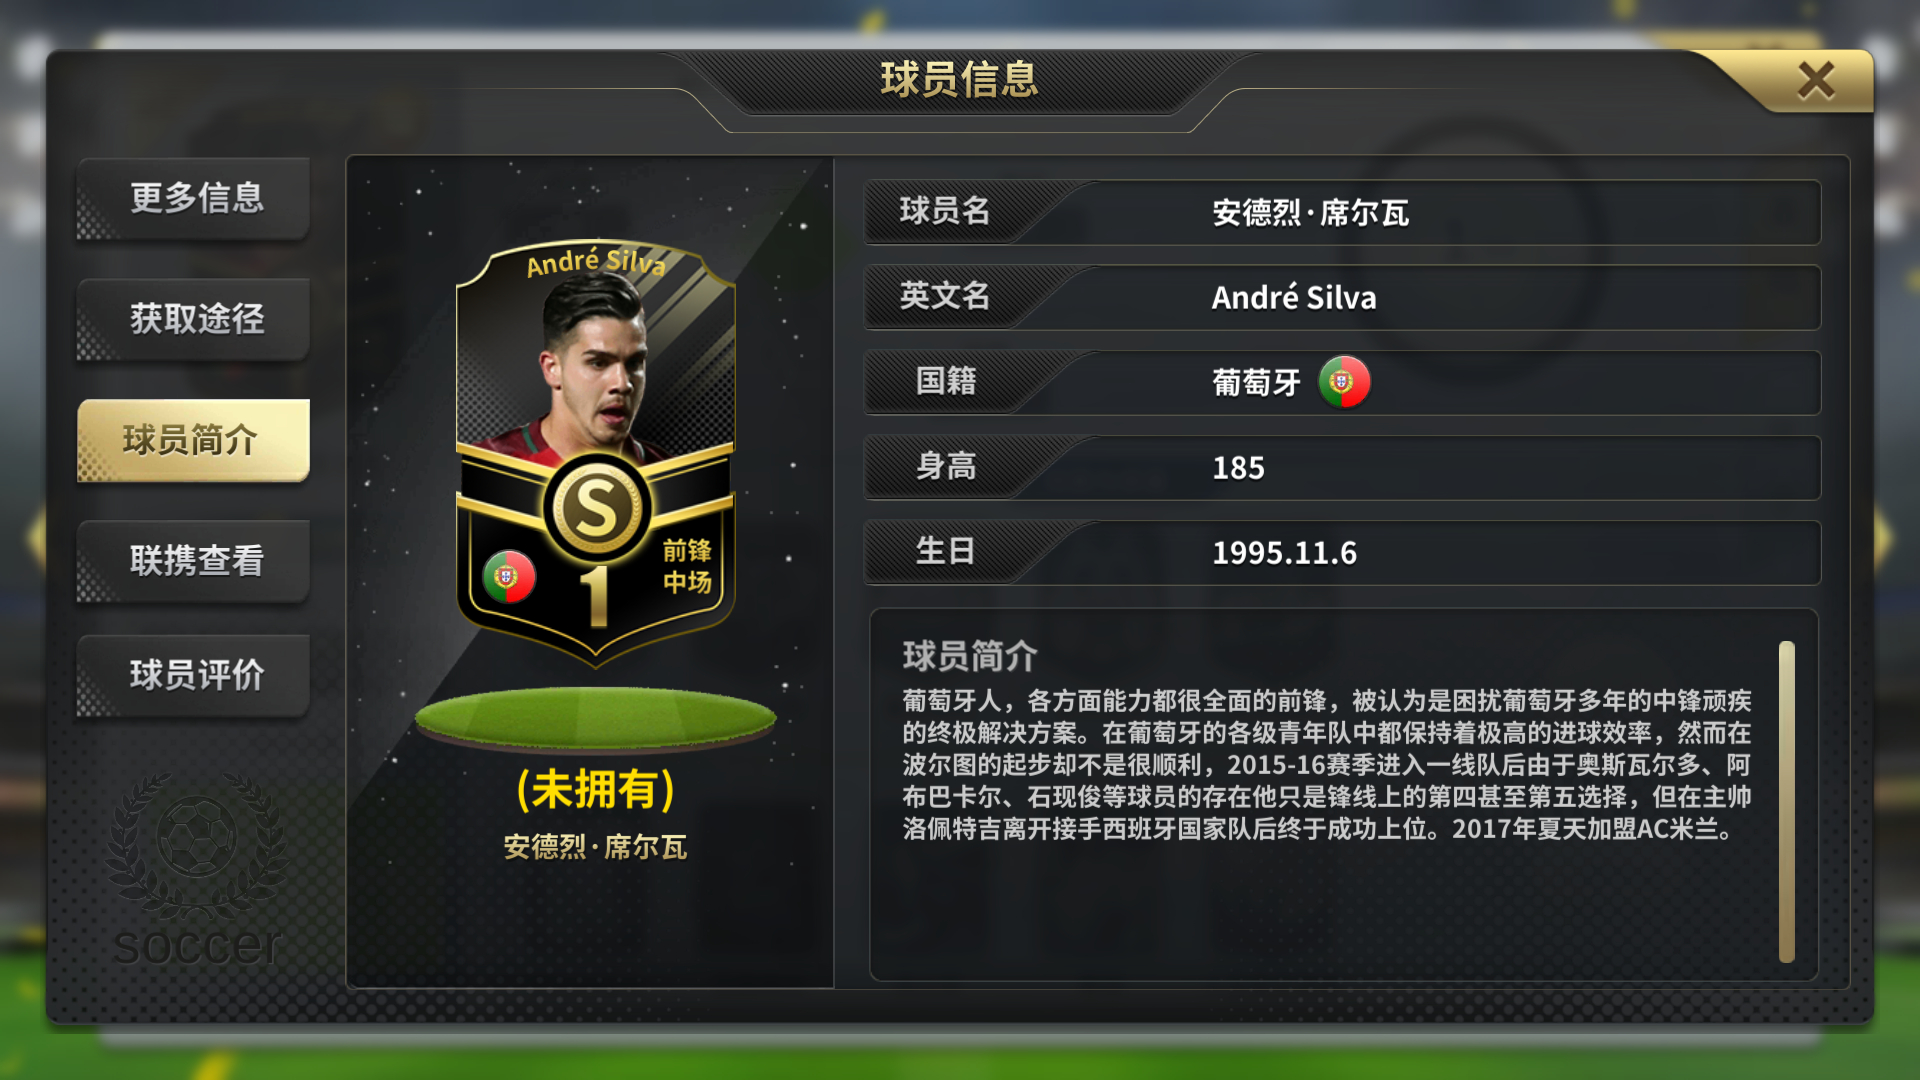Click the Portugal flag on player card

[x=509, y=577]
